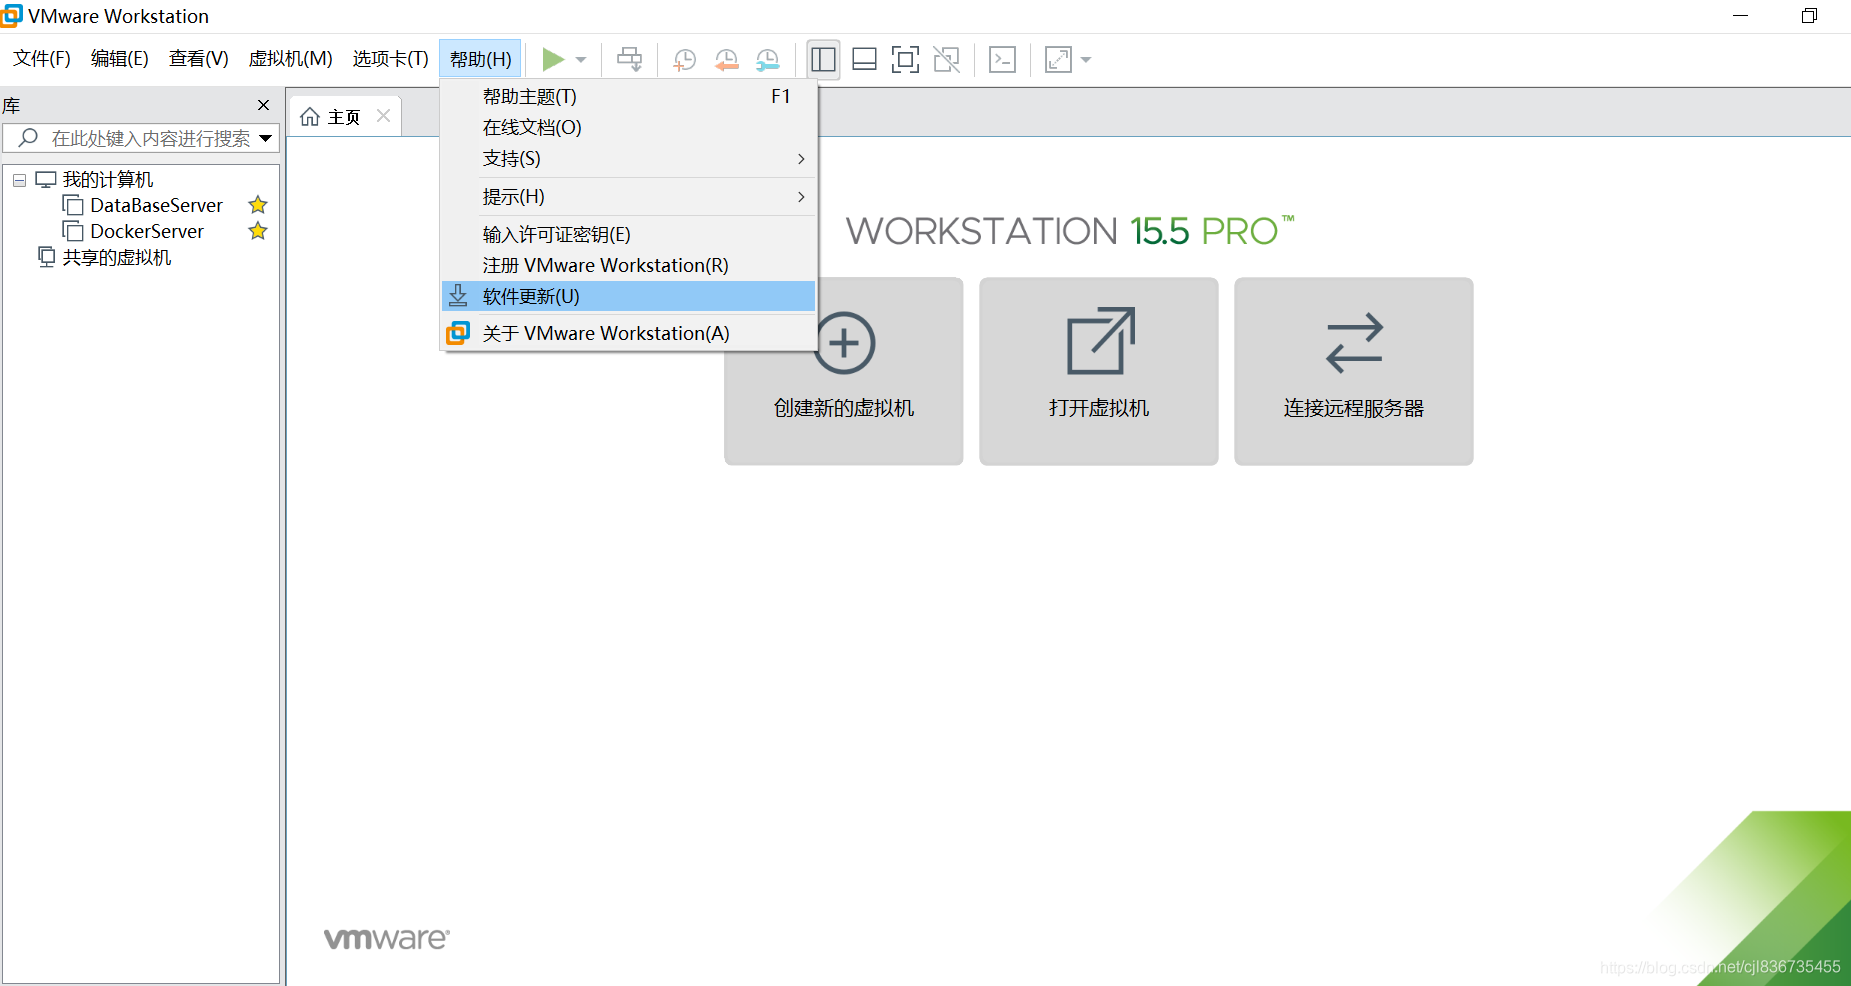
Task: Select the DockerServer virtual machine
Action: tap(147, 231)
